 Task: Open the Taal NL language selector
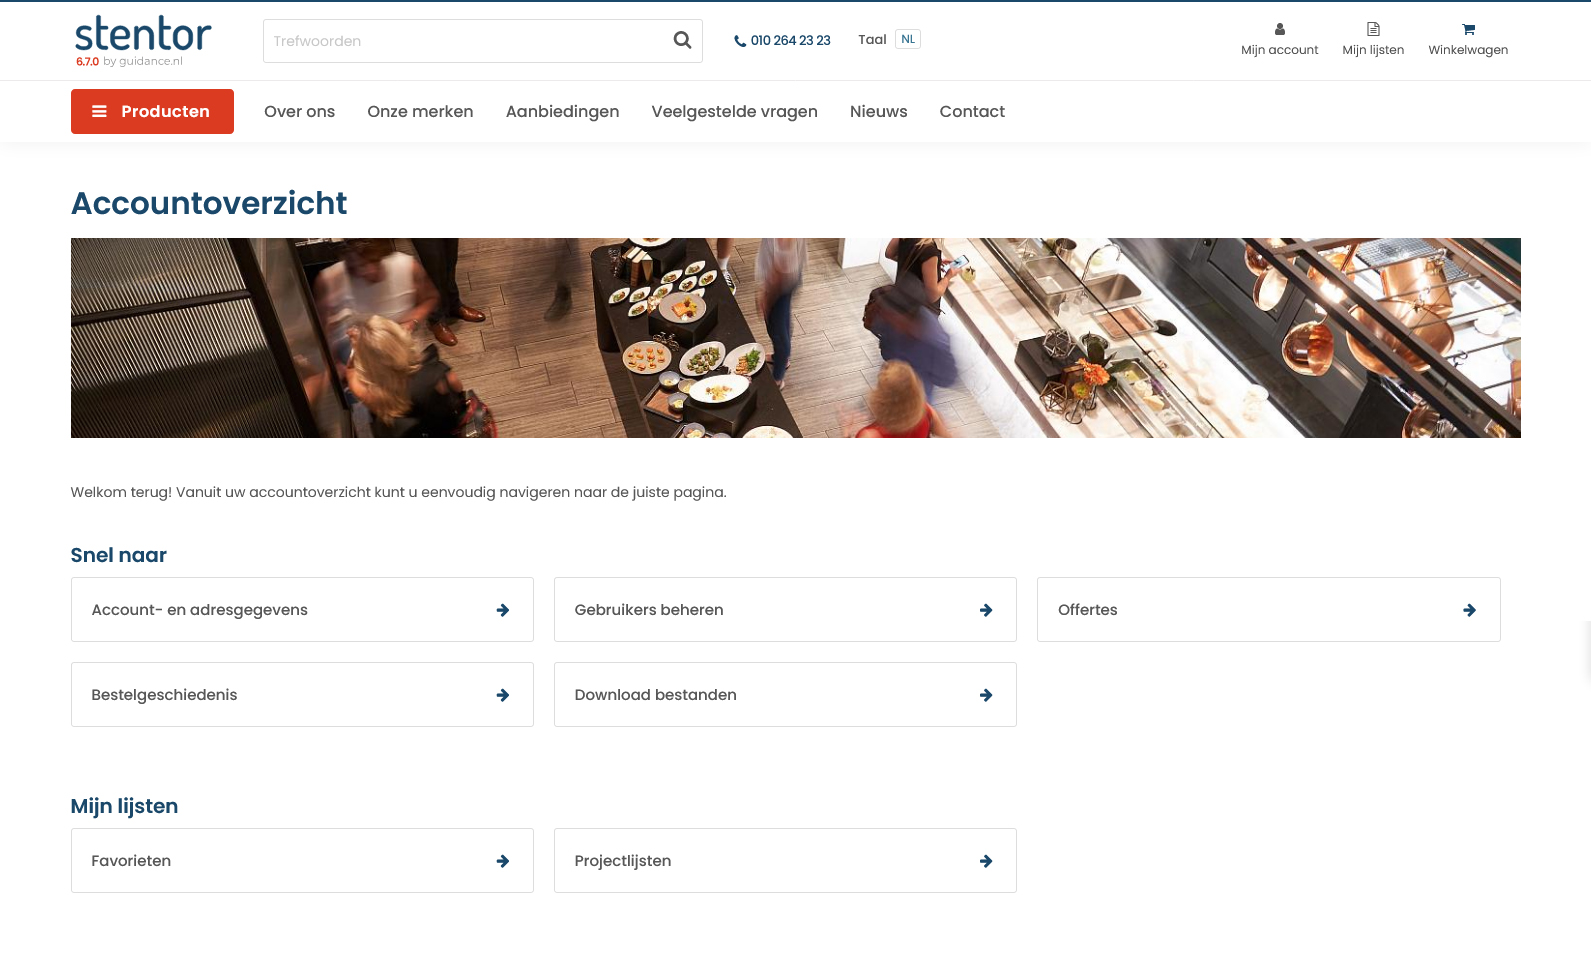907,40
